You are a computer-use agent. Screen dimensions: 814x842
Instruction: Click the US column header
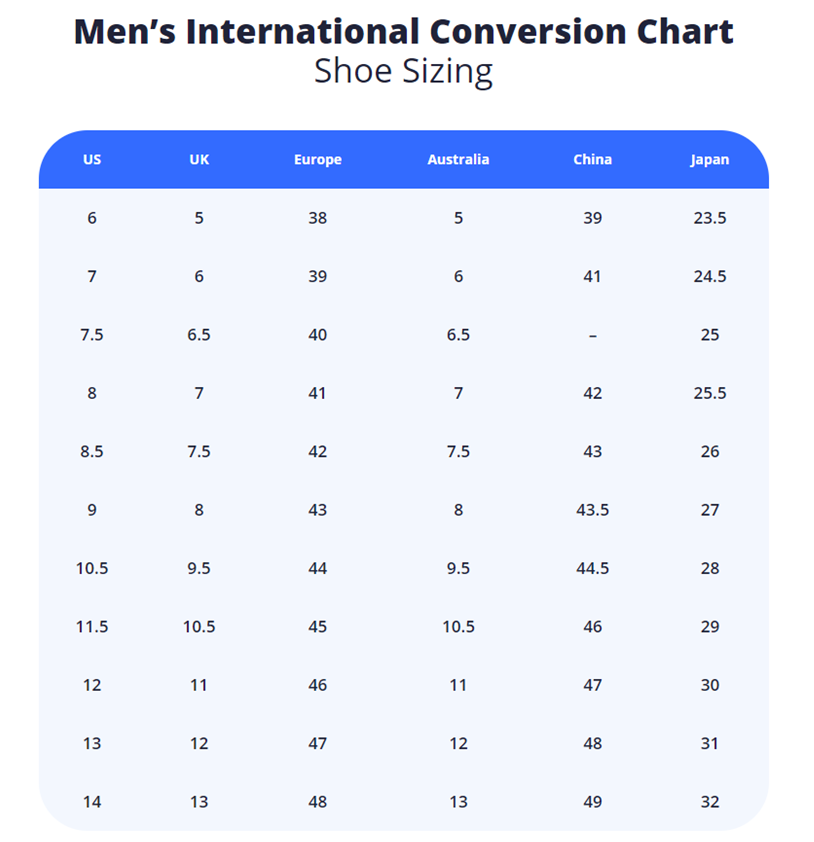(x=92, y=159)
